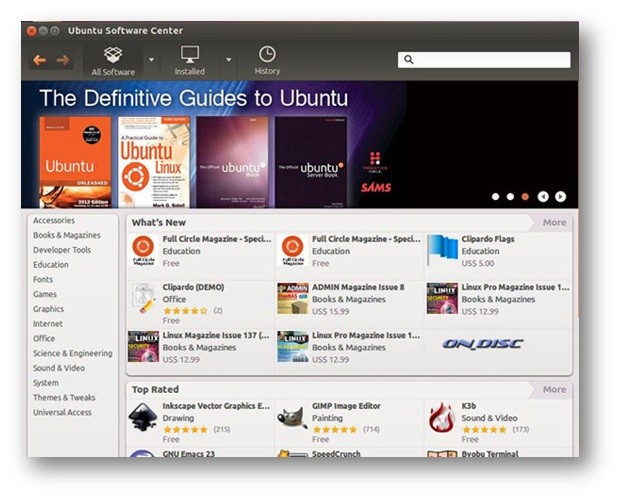
Task: Open A Practical Guide to Ubuntu Linux cover
Action: (x=154, y=162)
